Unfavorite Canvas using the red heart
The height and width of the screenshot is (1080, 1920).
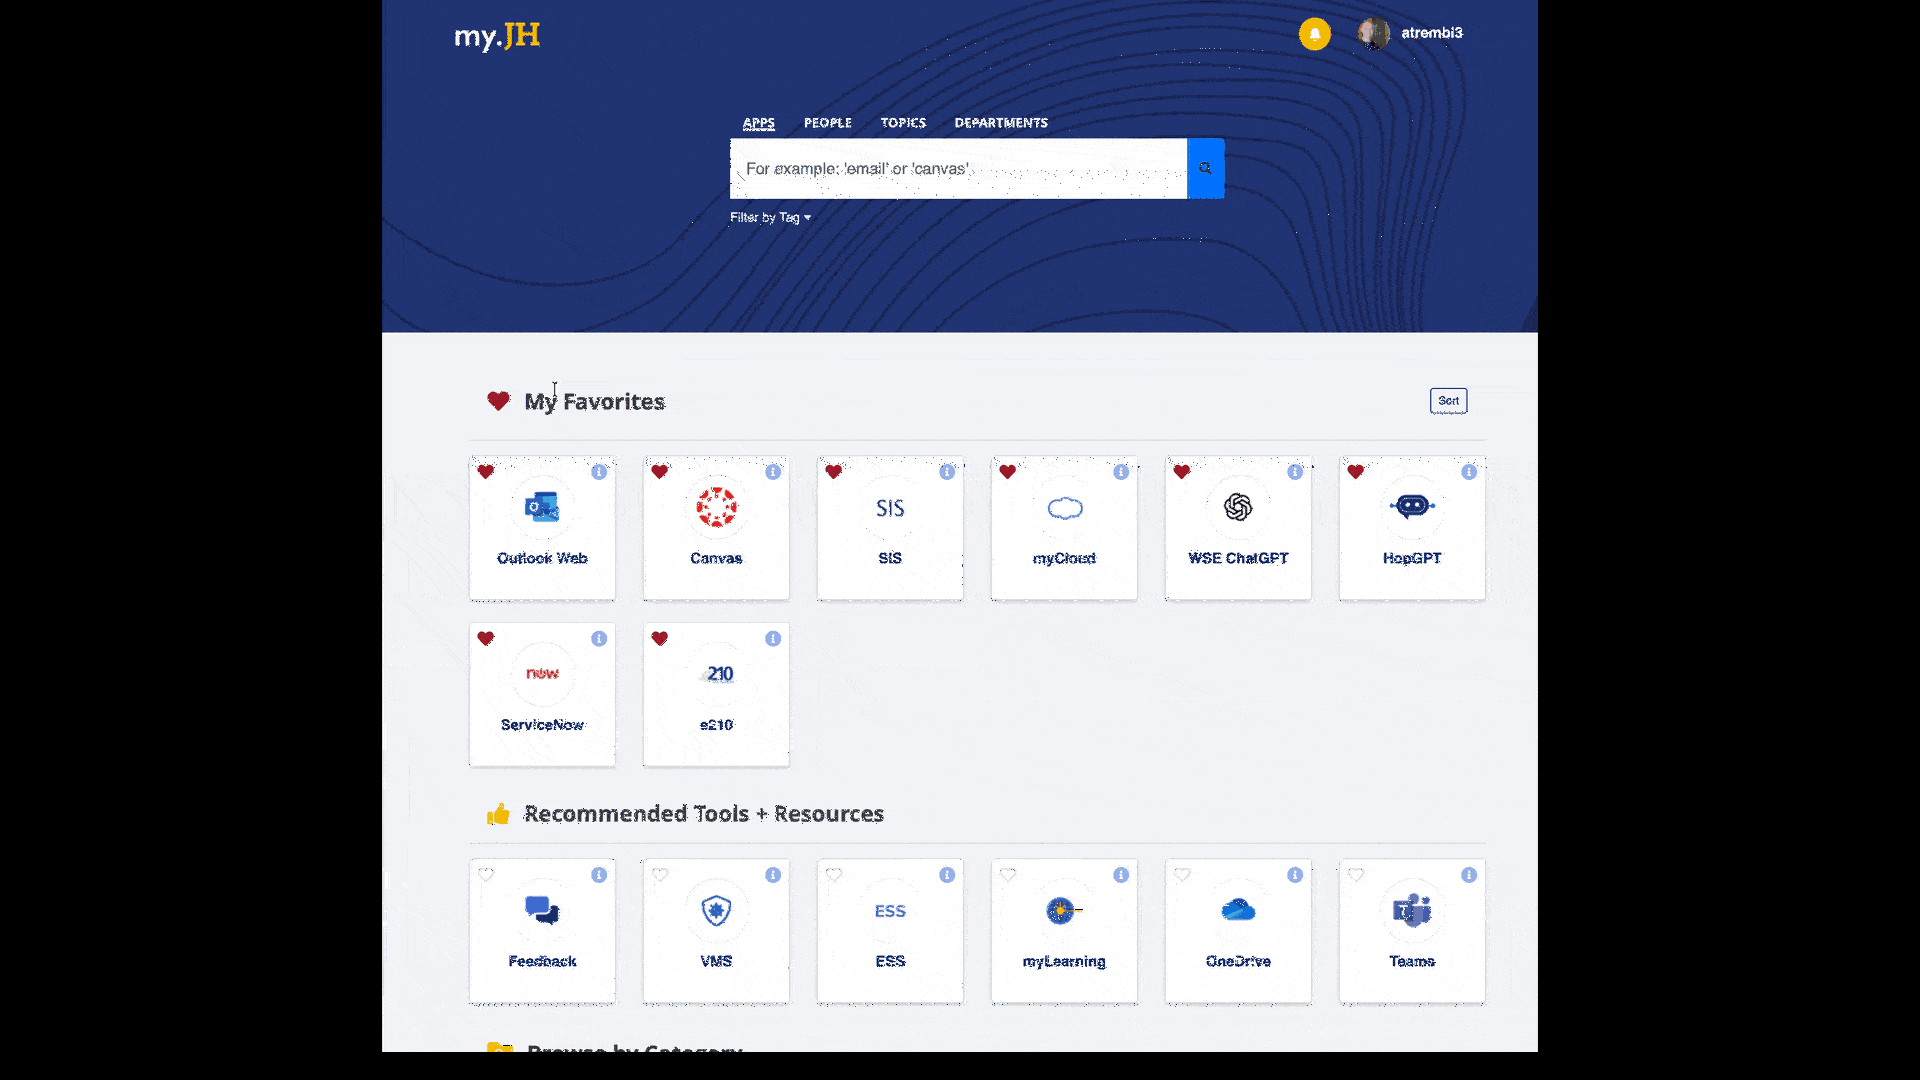pos(660,472)
